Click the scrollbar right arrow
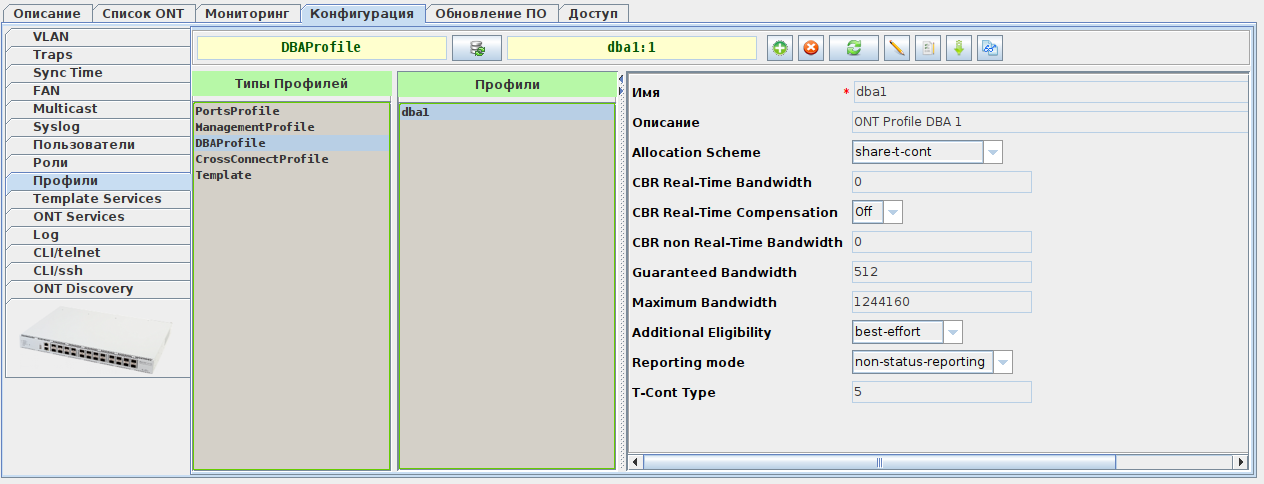This screenshot has width=1264, height=484. pyautogui.click(x=1241, y=462)
